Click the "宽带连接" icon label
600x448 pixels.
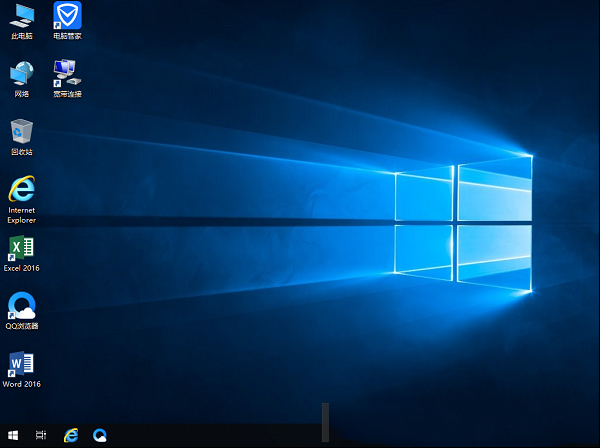tap(67, 94)
